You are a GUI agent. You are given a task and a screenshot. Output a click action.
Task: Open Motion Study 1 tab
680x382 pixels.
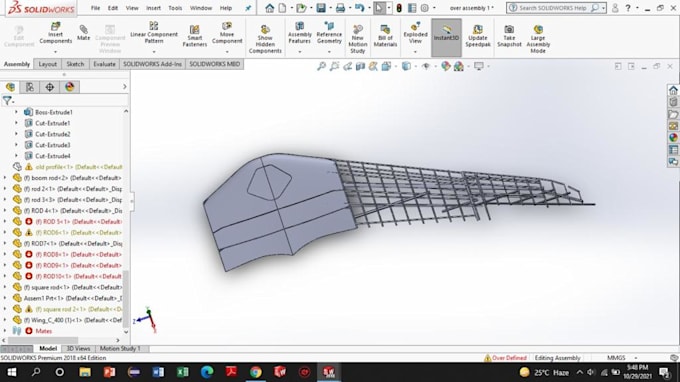click(120, 349)
